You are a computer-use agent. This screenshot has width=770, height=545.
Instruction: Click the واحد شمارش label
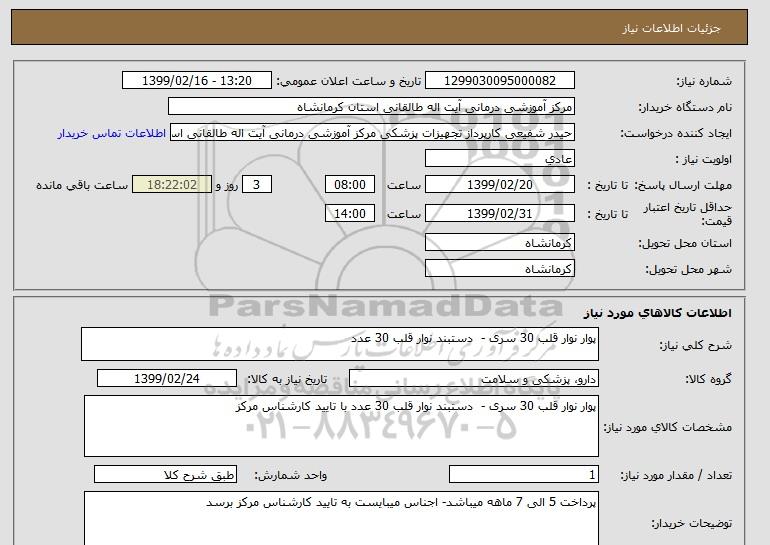pyautogui.click(x=291, y=475)
